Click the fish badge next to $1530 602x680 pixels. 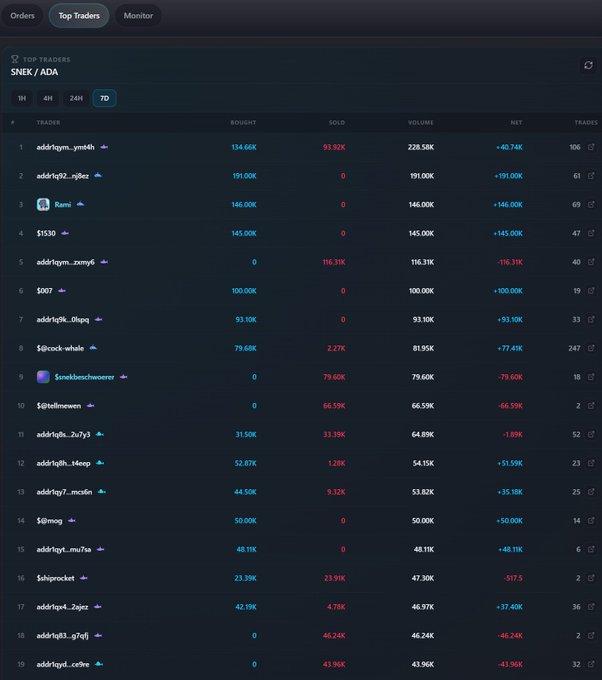point(65,233)
